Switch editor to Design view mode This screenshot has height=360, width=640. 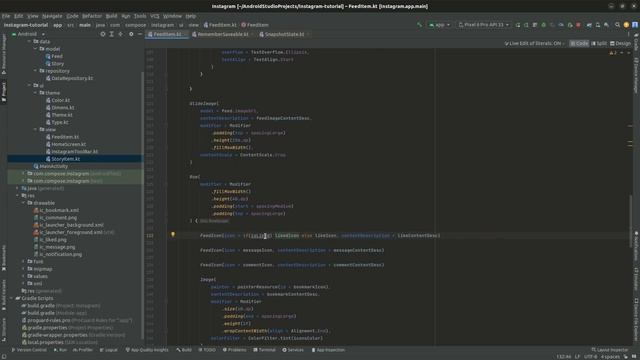(x=620, y=43)
